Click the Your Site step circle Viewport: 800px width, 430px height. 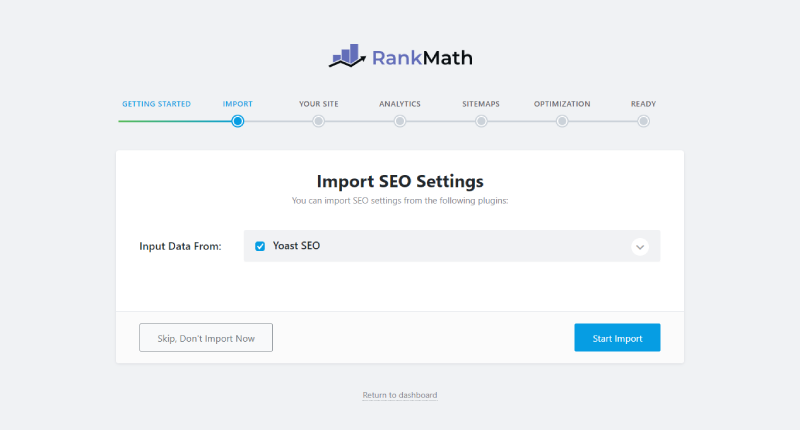318,121
